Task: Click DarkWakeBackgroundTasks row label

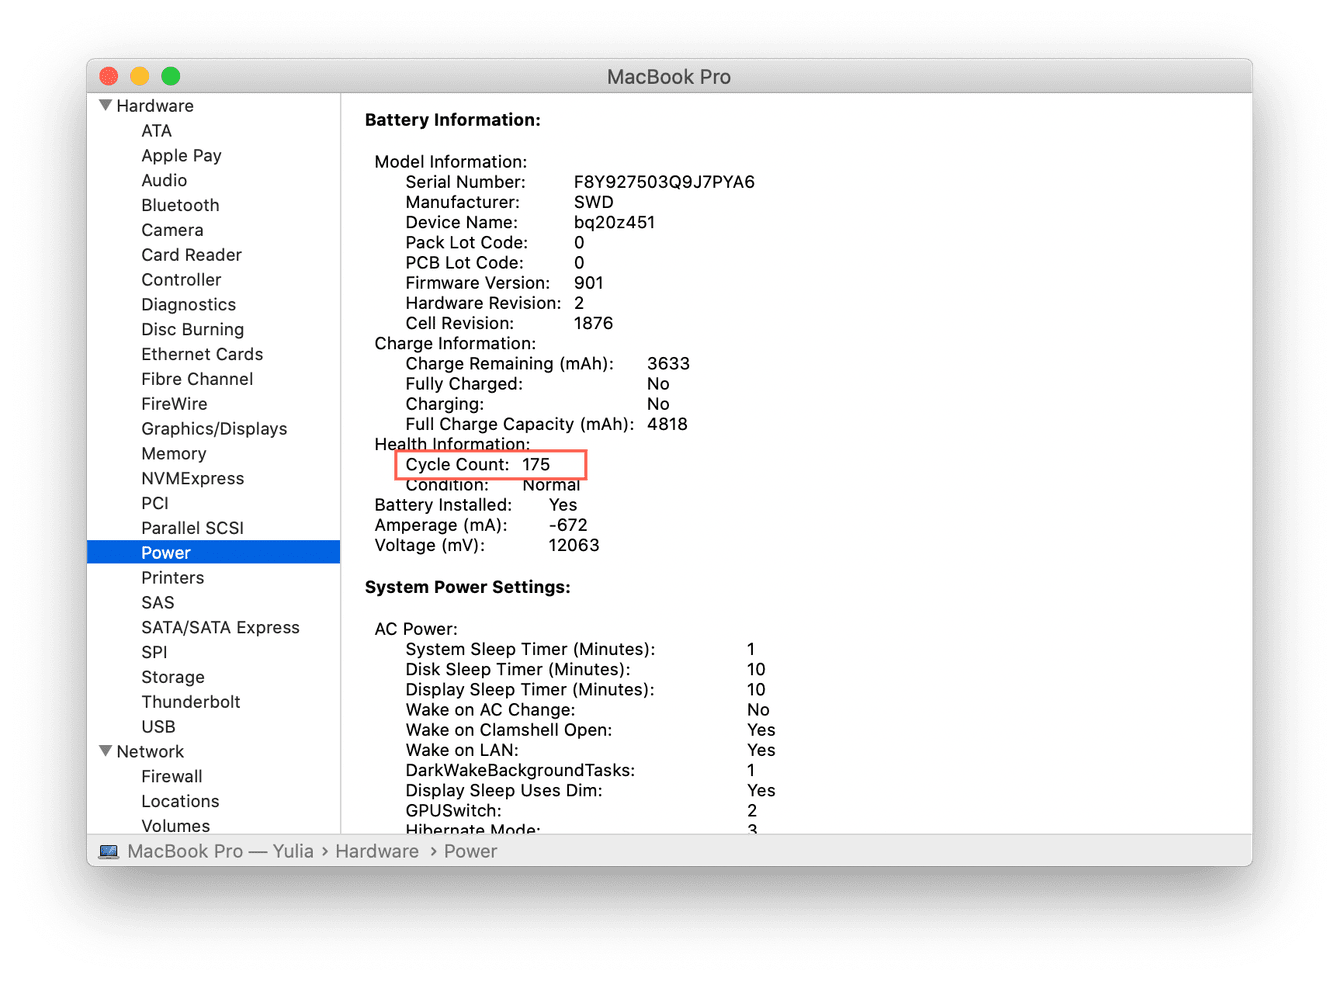Action: coord(520,770)
